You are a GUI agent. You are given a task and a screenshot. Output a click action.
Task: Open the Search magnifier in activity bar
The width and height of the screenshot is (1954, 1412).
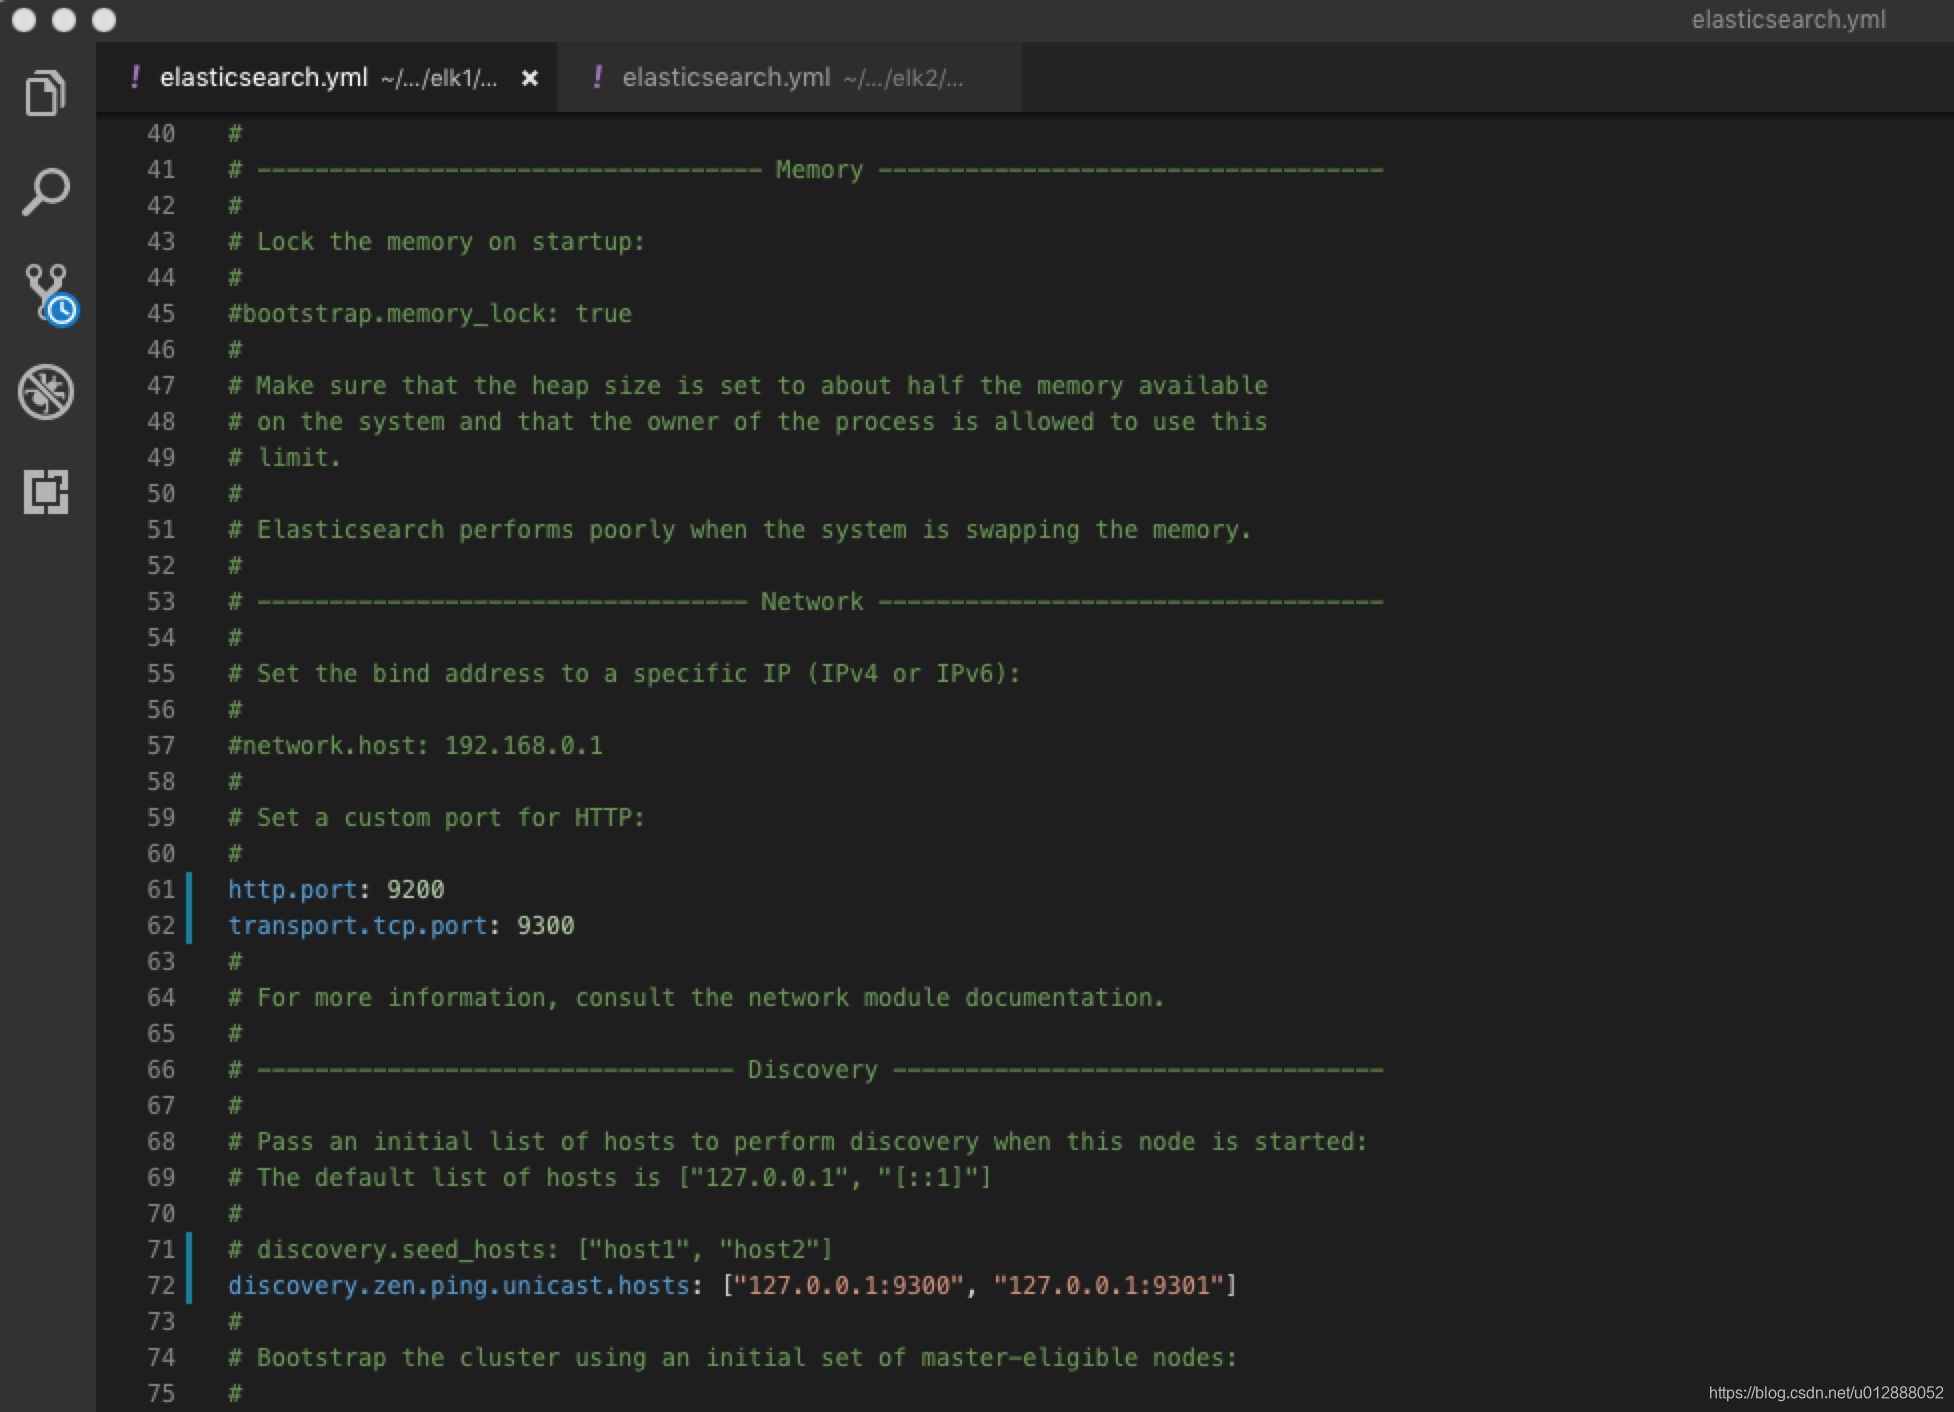[x=45, y=192]
